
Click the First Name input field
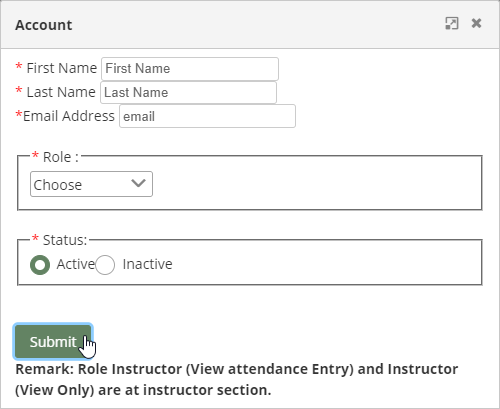pos(190,69)
